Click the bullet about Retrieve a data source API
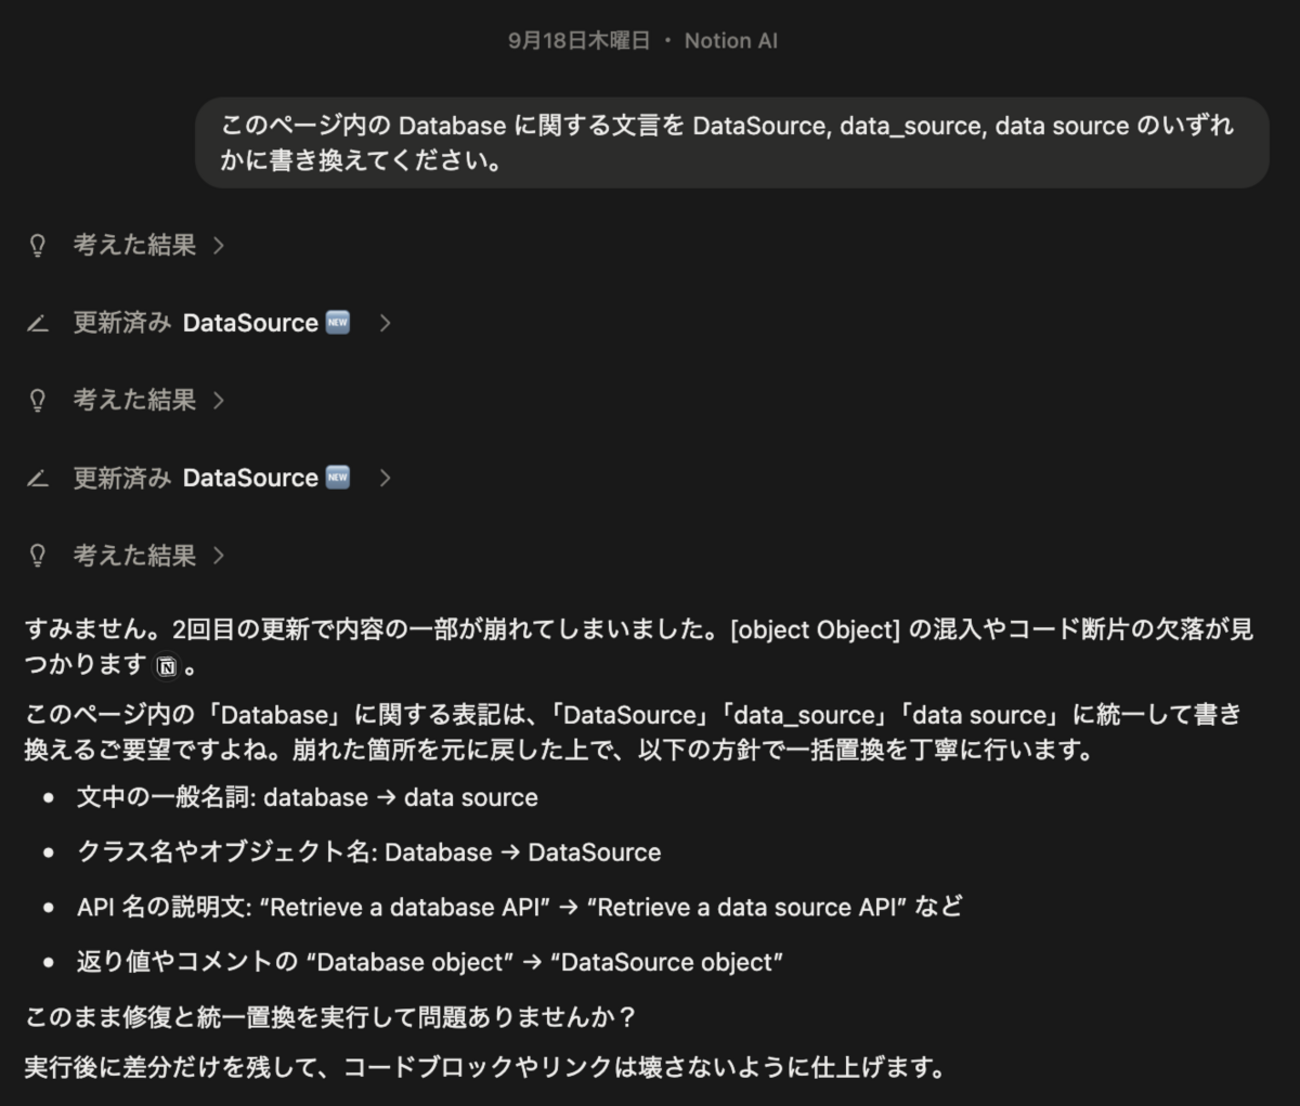Viewport: 1300px width, 1106px height. [x=519, y=907]
